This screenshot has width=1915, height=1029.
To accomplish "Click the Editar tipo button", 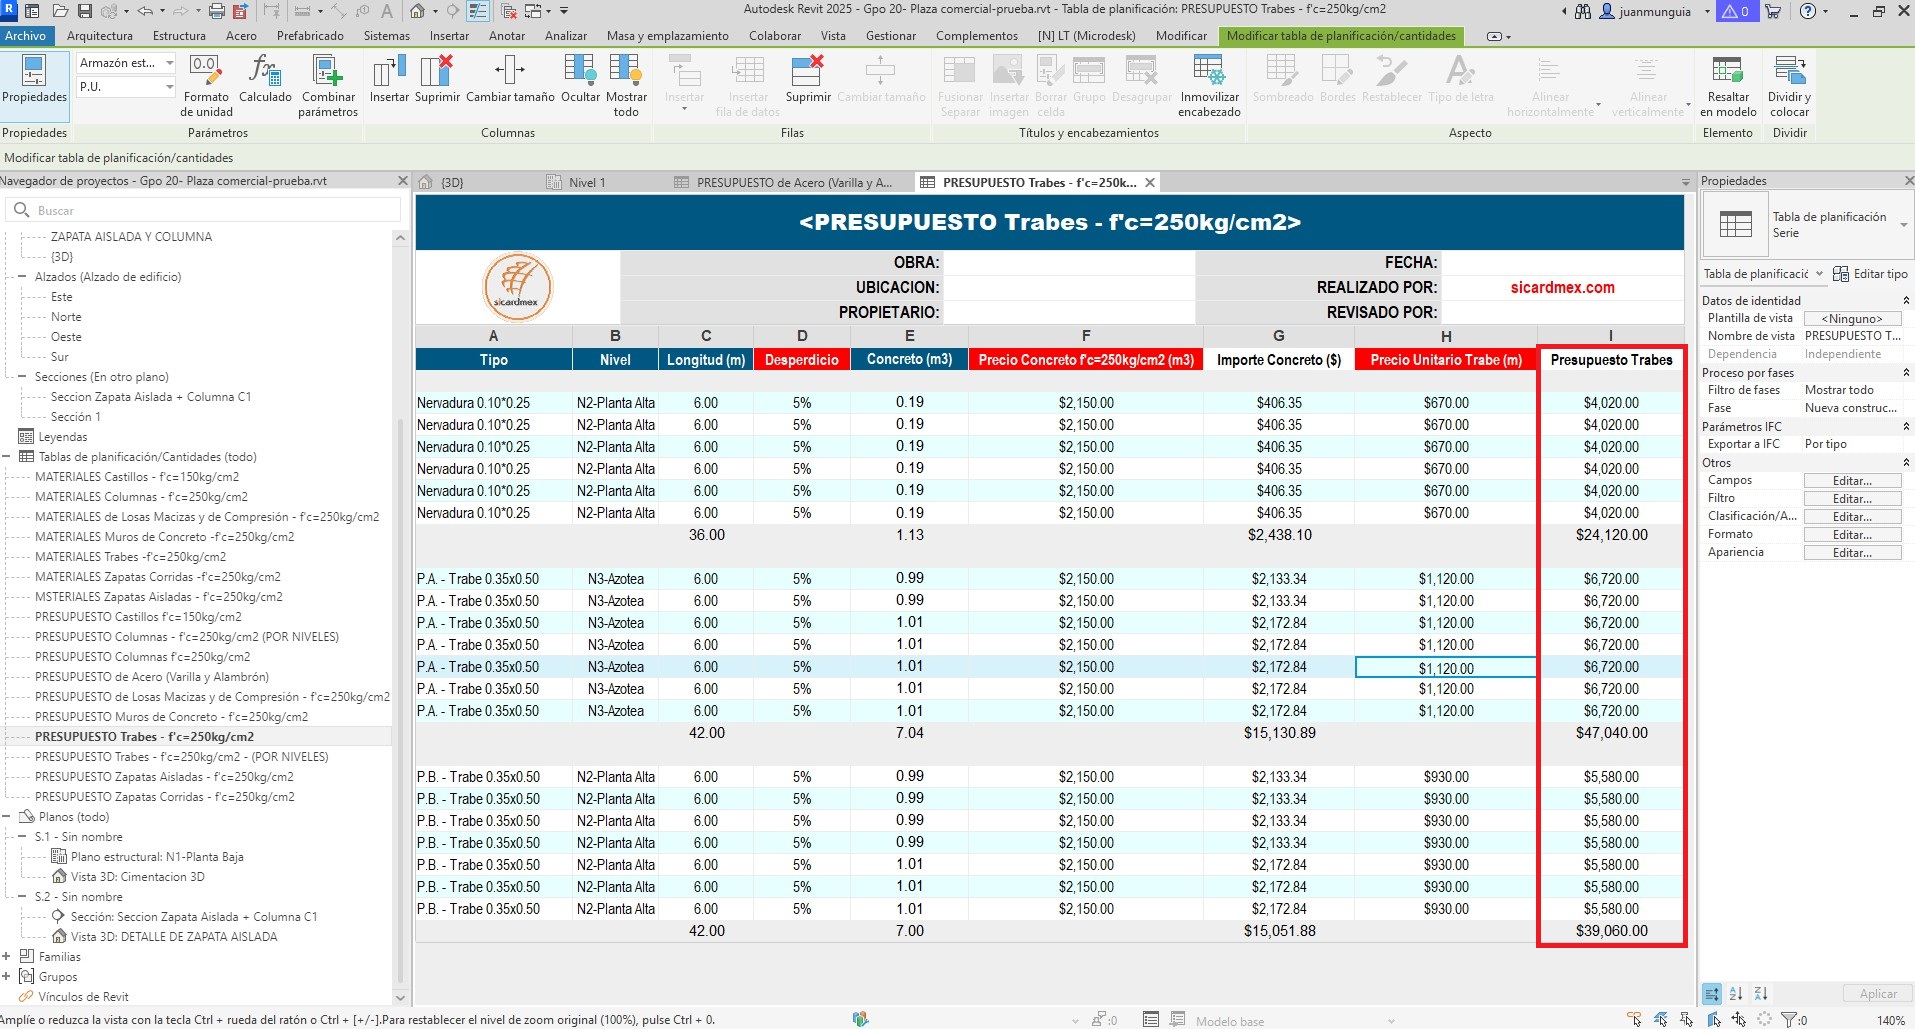I will click(1870, 274).
